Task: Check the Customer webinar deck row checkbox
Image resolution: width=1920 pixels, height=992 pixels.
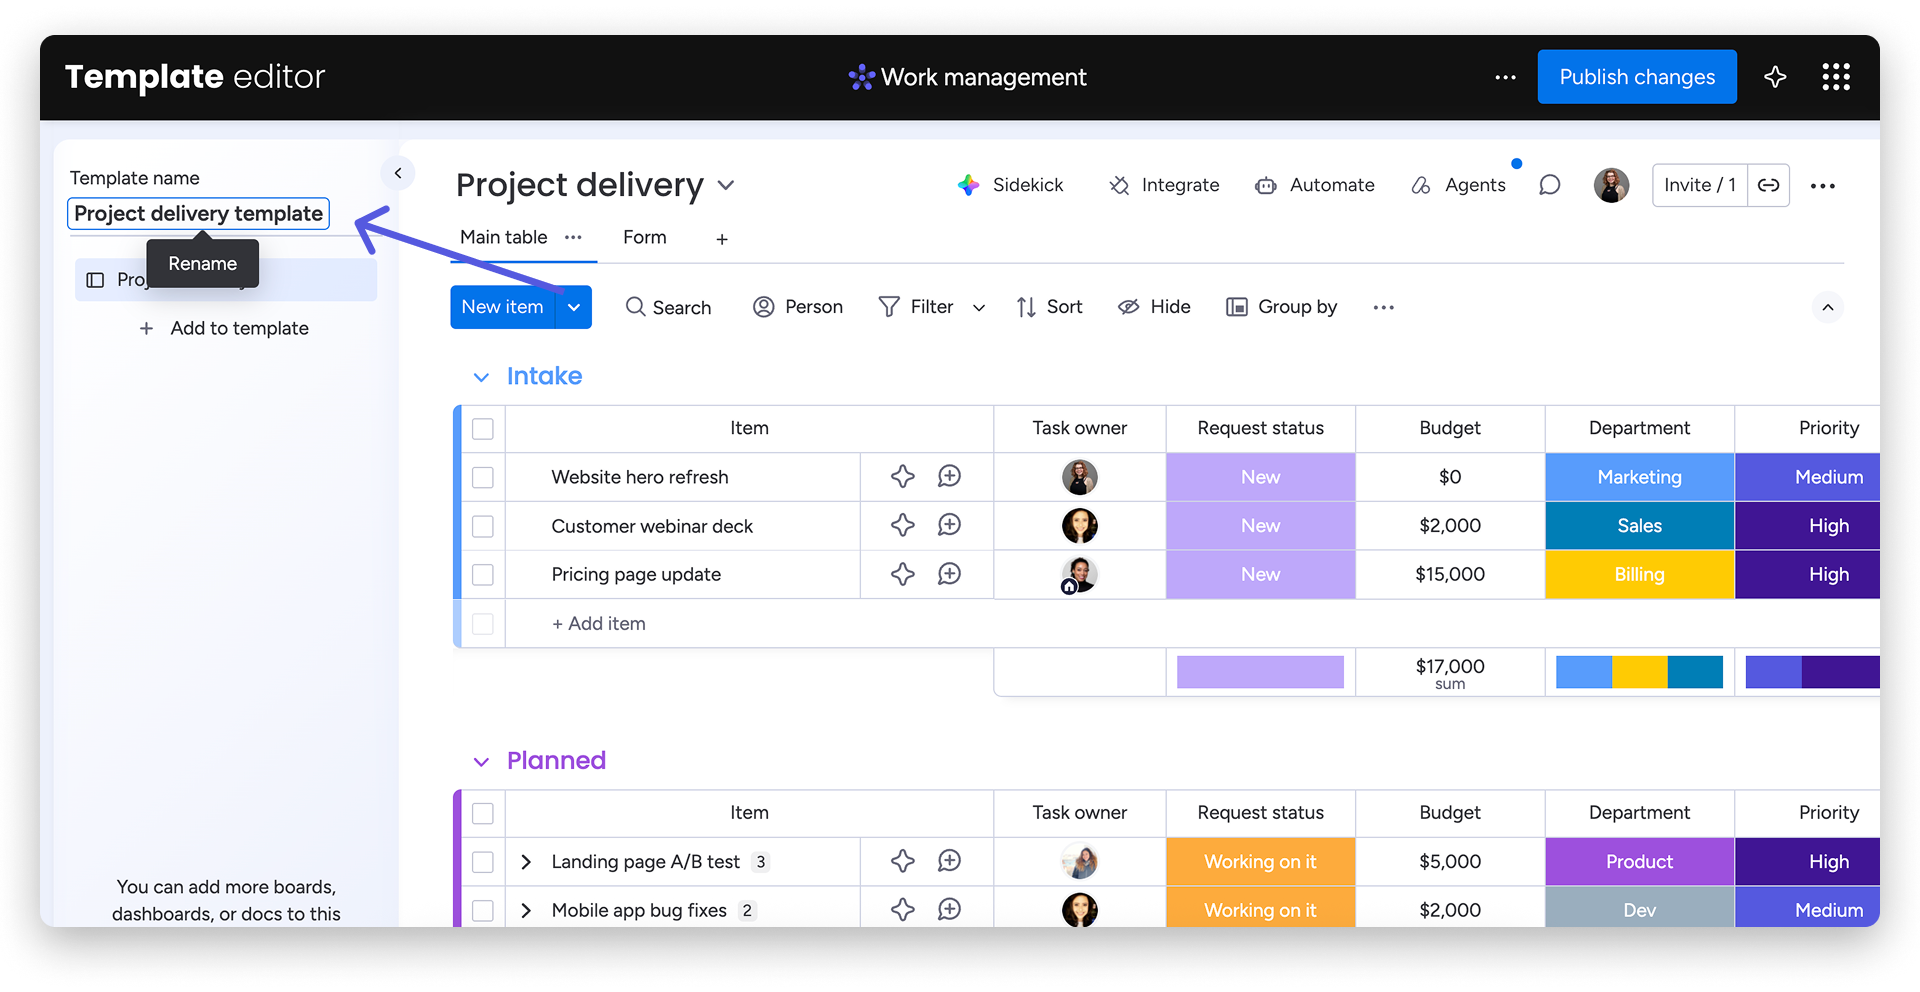Action: tap(483, 526)
